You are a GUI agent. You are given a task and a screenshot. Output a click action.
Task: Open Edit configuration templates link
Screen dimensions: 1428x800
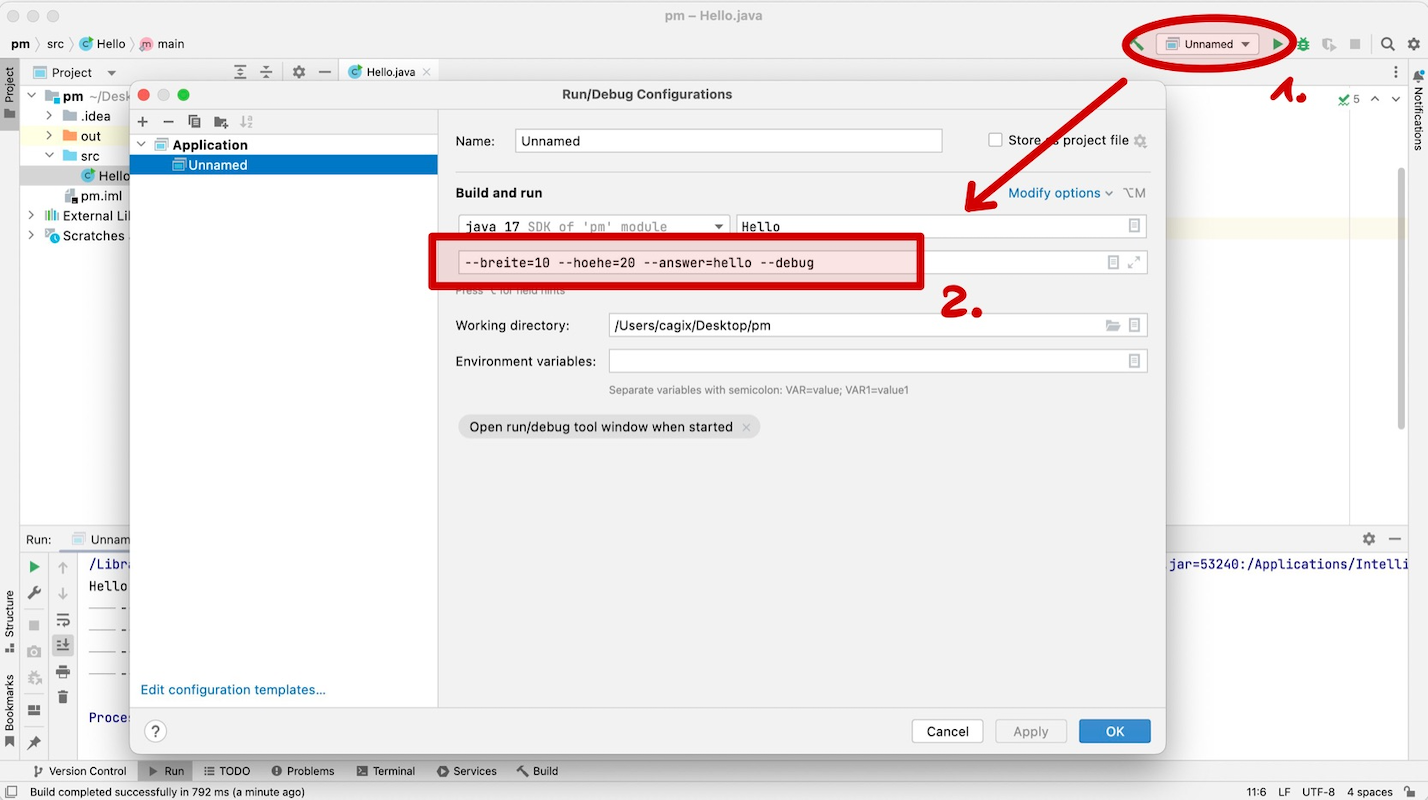click(x=232, y=689)
